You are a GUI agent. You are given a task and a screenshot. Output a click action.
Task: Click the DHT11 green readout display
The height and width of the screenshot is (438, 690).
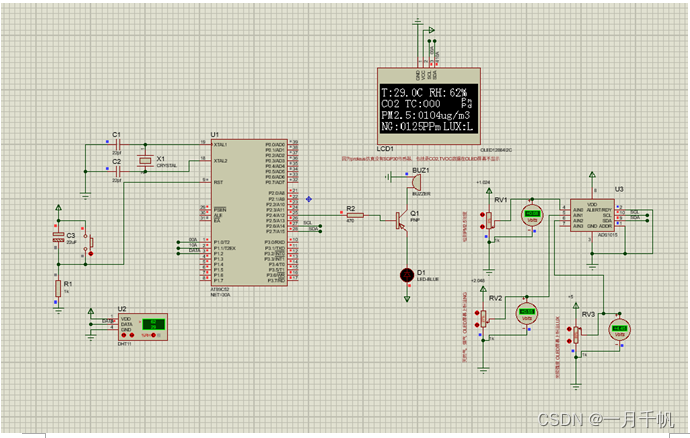(x=153, y=324)
